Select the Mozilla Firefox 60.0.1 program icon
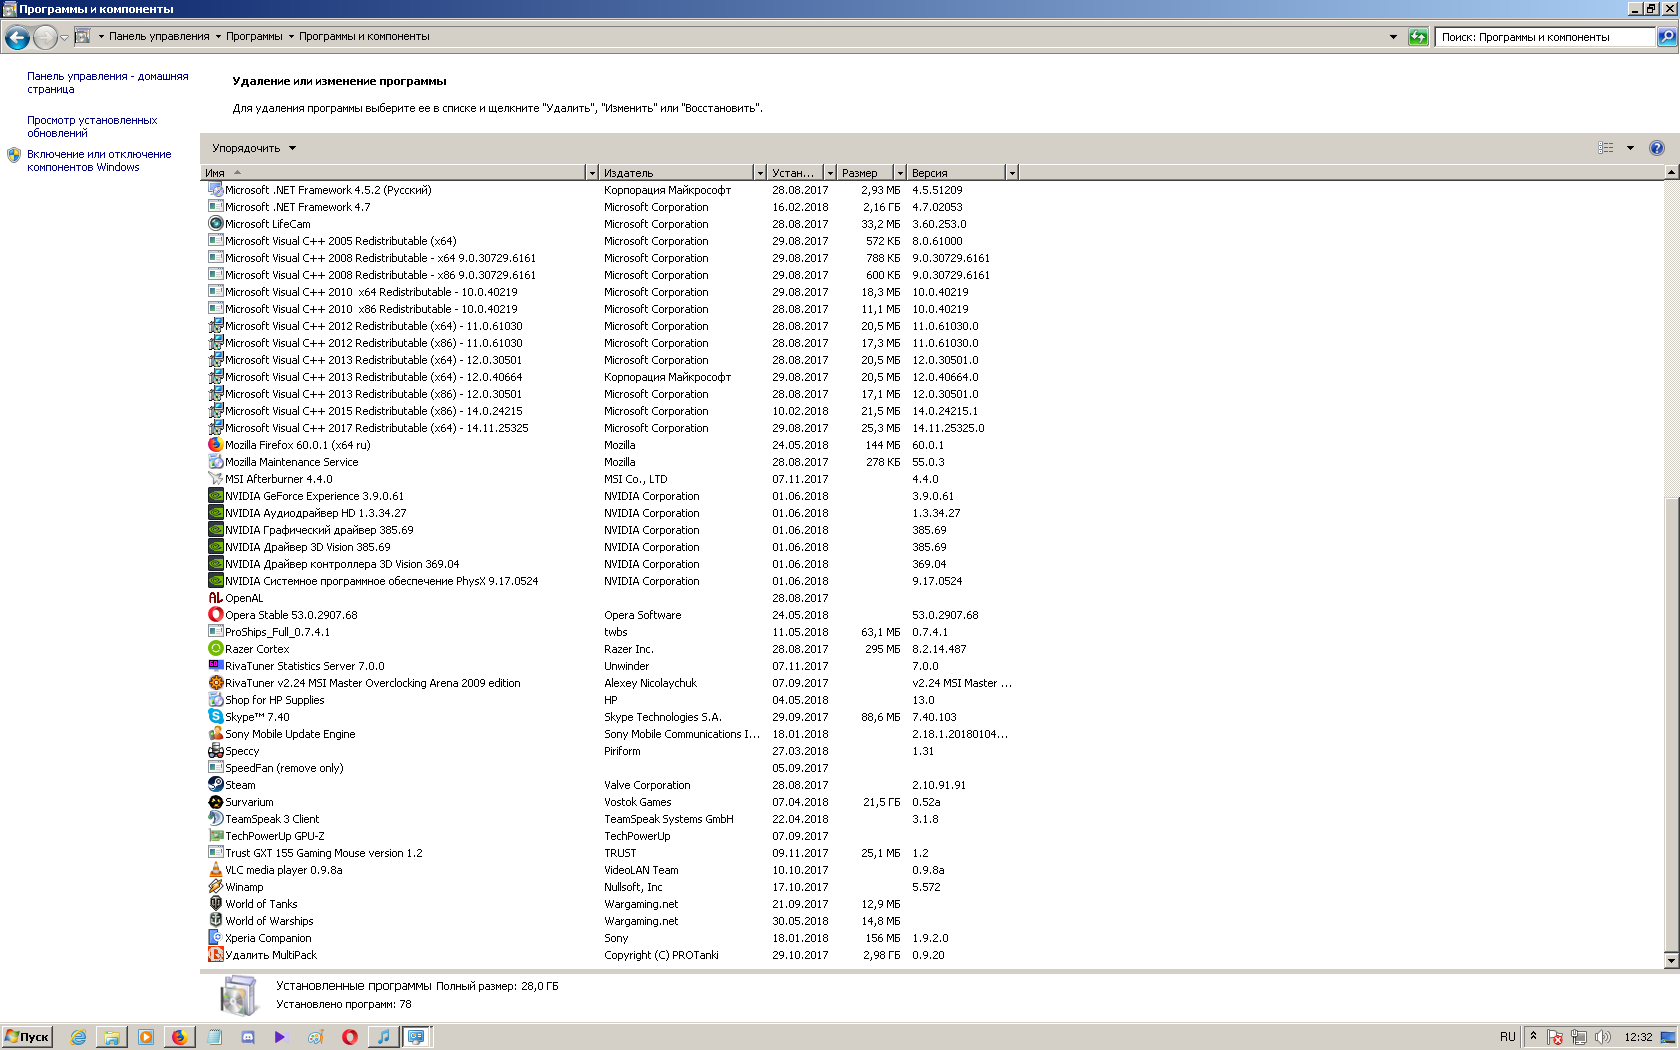 pyautogui.click(x=215, y=445)
